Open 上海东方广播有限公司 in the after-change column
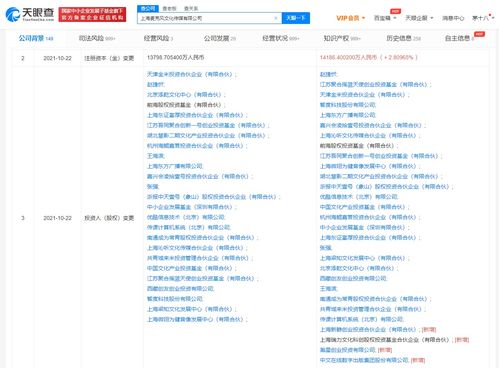The image size is (499, 368). (348, 115)
